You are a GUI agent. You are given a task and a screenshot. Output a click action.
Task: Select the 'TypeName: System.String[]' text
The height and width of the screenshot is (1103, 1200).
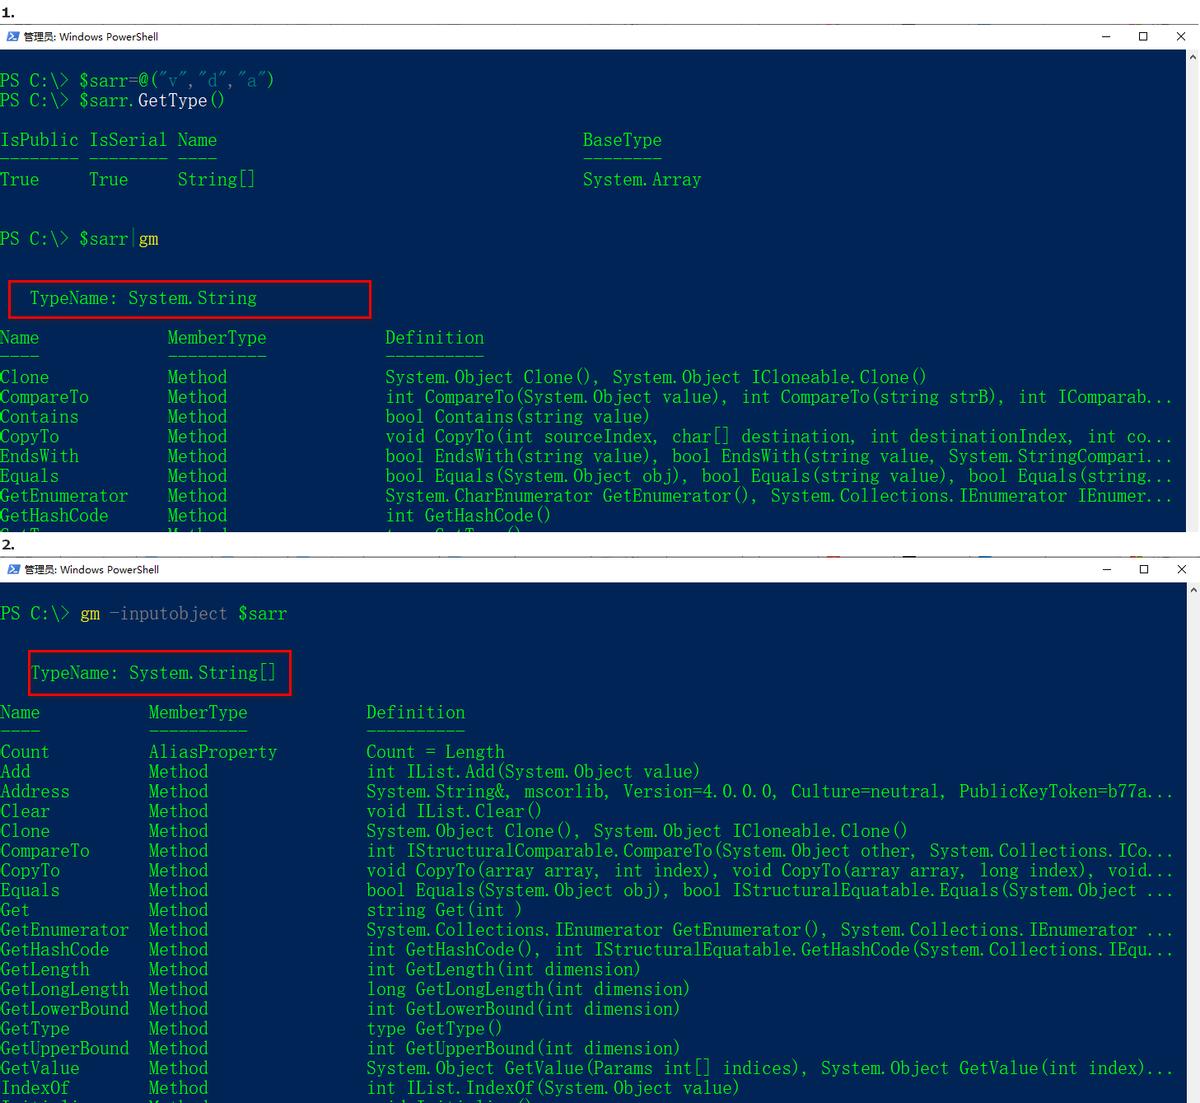pos(153,673)
